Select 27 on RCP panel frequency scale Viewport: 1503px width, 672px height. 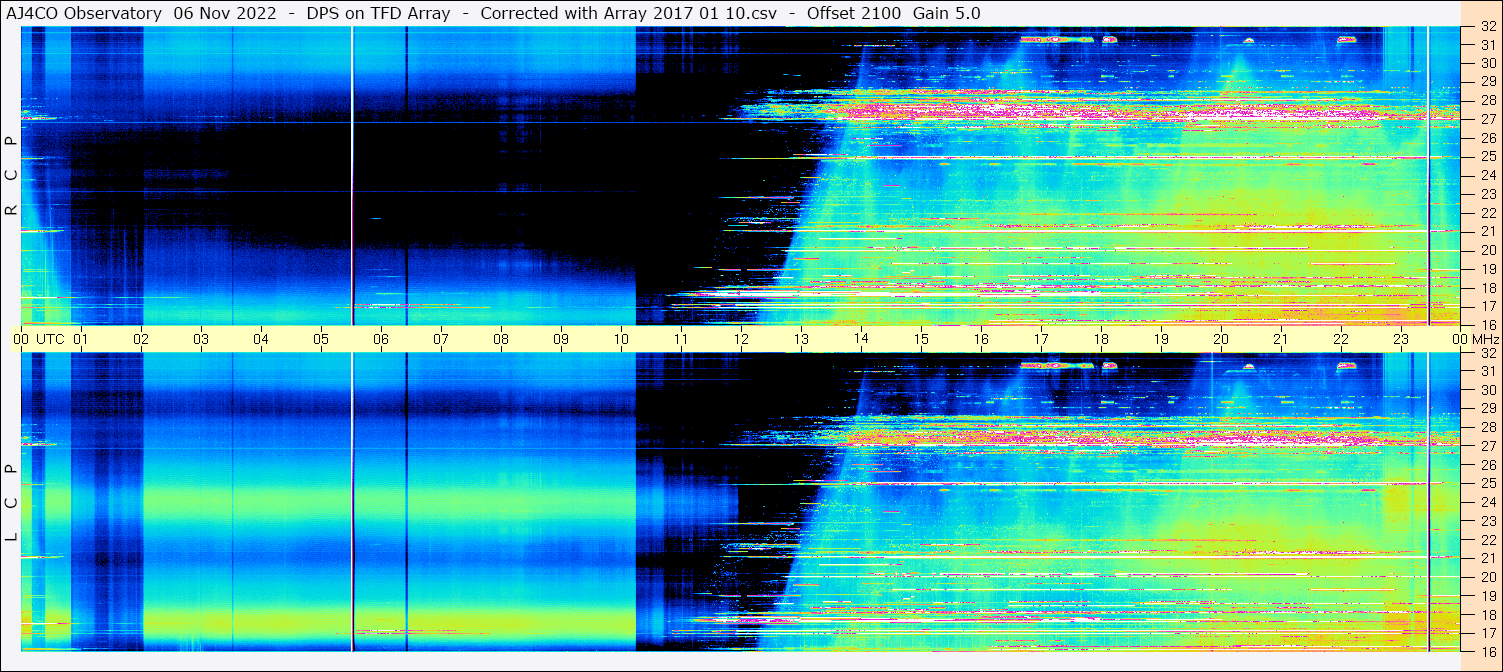(1487, 119)
